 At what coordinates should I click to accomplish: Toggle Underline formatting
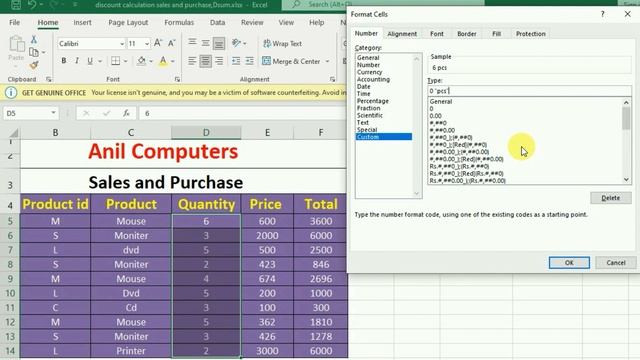[90, 61]
